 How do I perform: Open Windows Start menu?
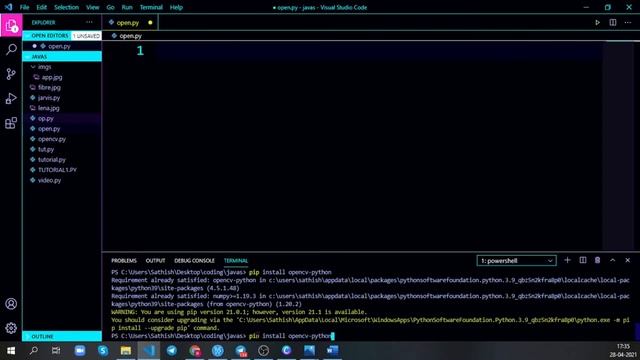point(11,351)
